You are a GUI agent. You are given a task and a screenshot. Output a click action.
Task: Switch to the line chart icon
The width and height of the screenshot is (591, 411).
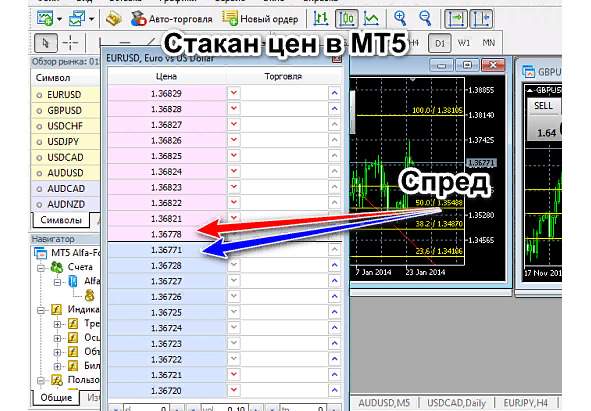[371, 18]
